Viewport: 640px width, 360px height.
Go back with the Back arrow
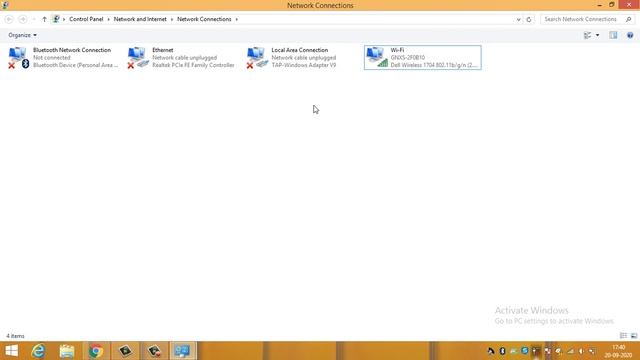pyautogui.click(x=9, y=19)
